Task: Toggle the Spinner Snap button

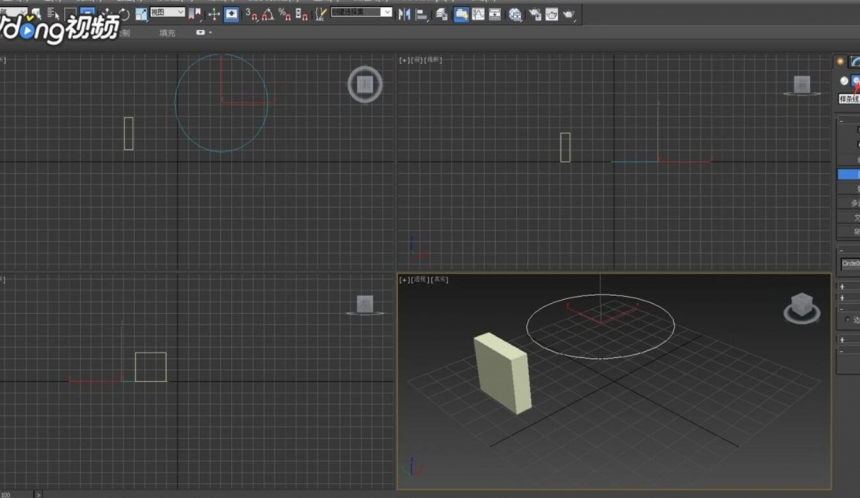Action: (301, 15)
